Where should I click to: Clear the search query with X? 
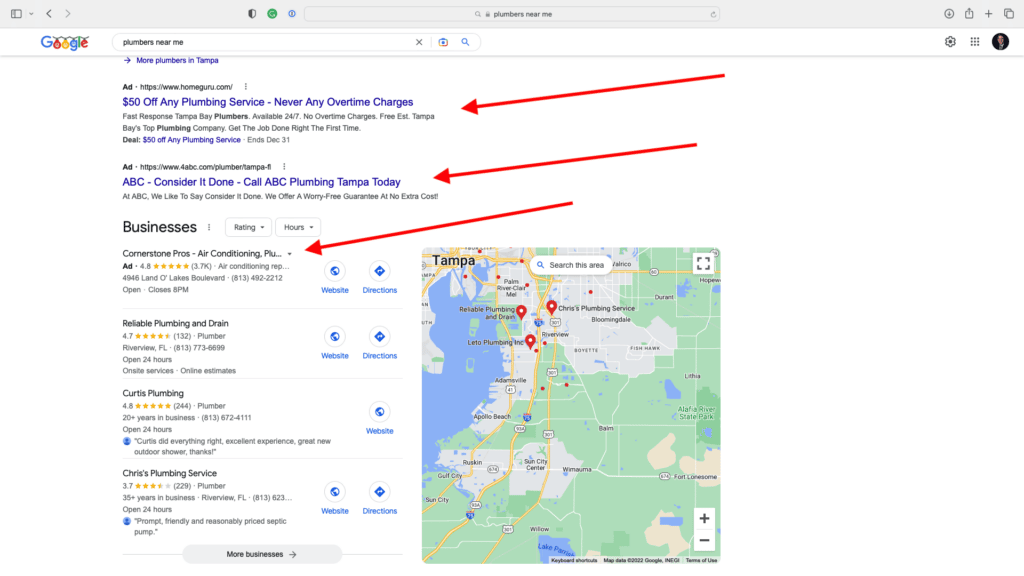click(419, 42)
